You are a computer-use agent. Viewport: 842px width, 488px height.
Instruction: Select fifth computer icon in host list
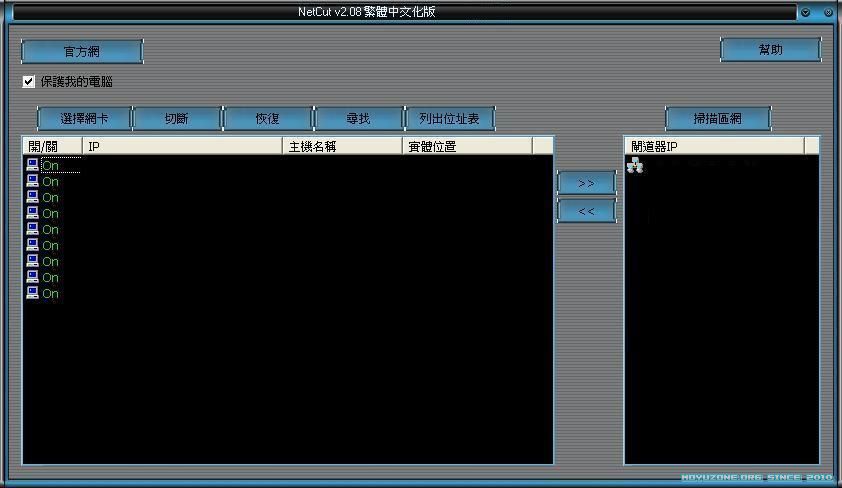click(x=33, y=229)
